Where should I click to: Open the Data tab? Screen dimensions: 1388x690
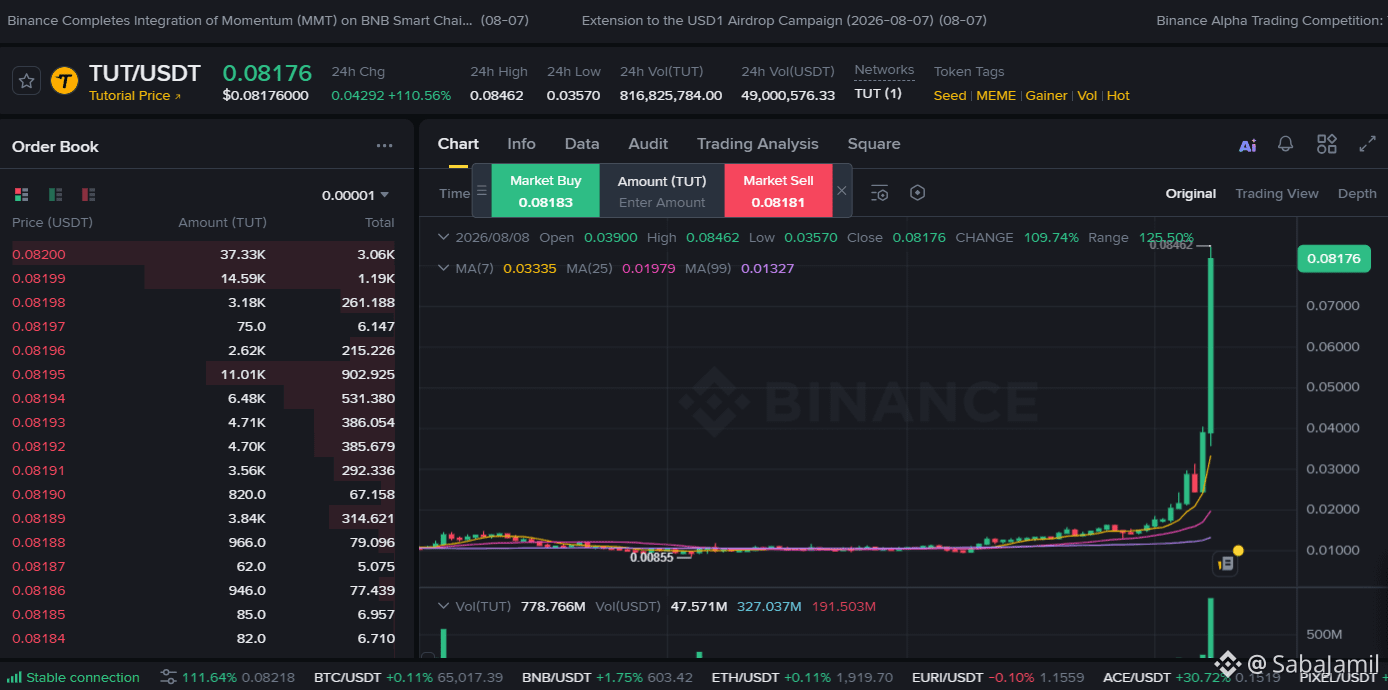point(582,144)
